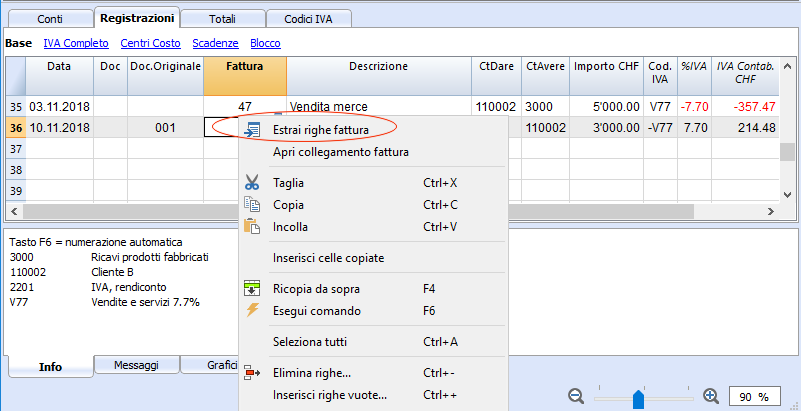
Task: Click the Elimina righe icon
Action: [252, 373]
